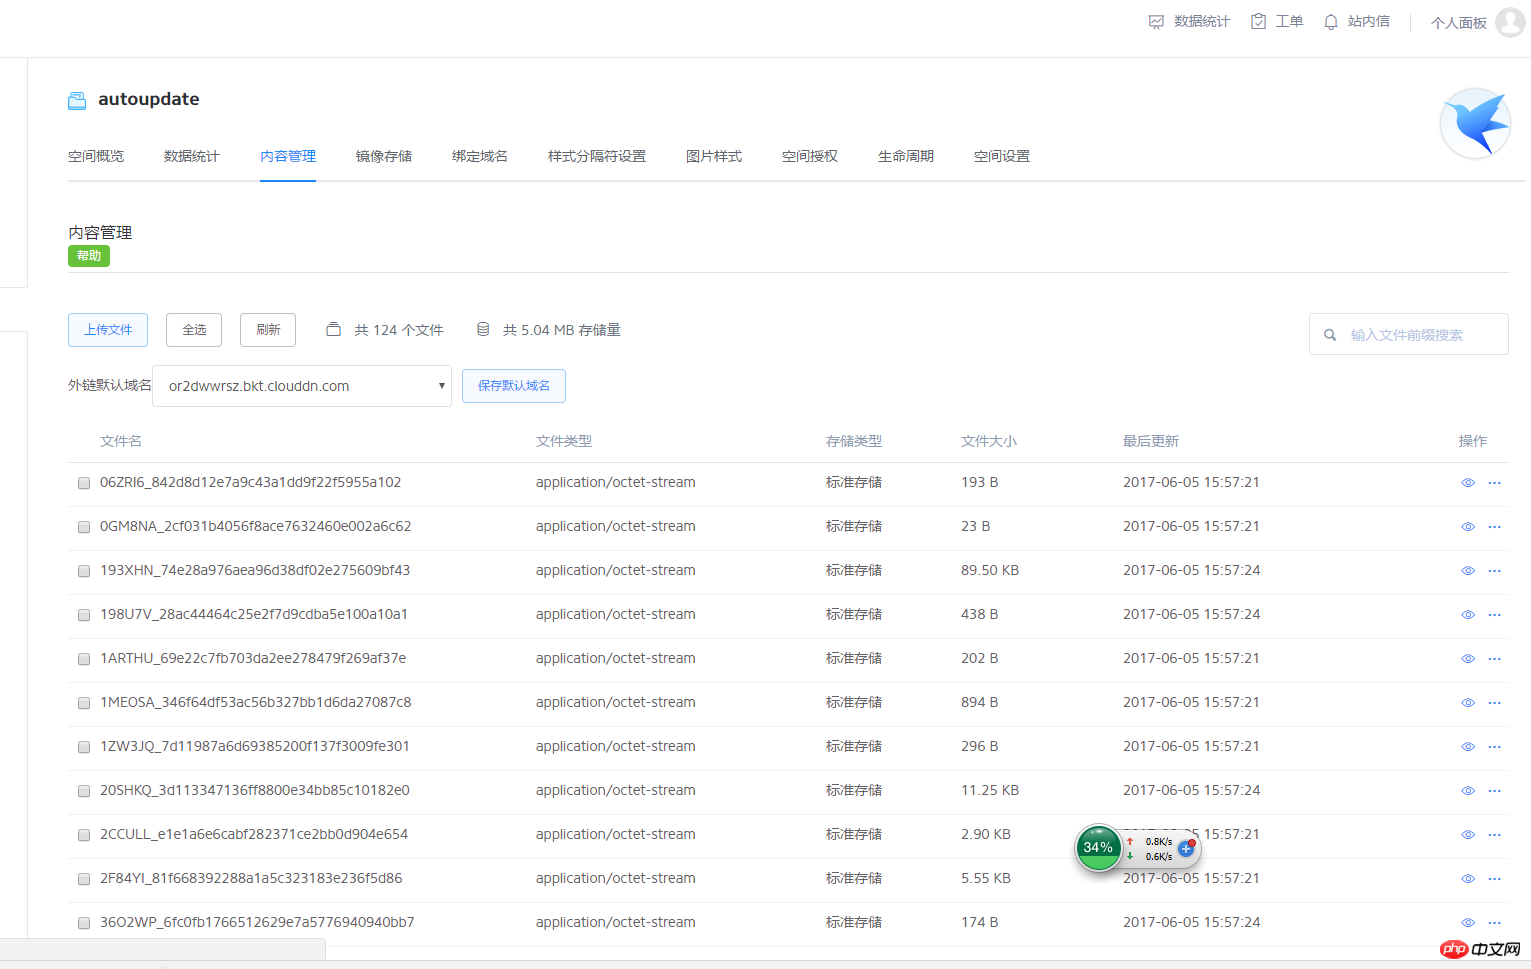
Task: Open more actions for file 1MEOSA
Action: [1495, 703]
